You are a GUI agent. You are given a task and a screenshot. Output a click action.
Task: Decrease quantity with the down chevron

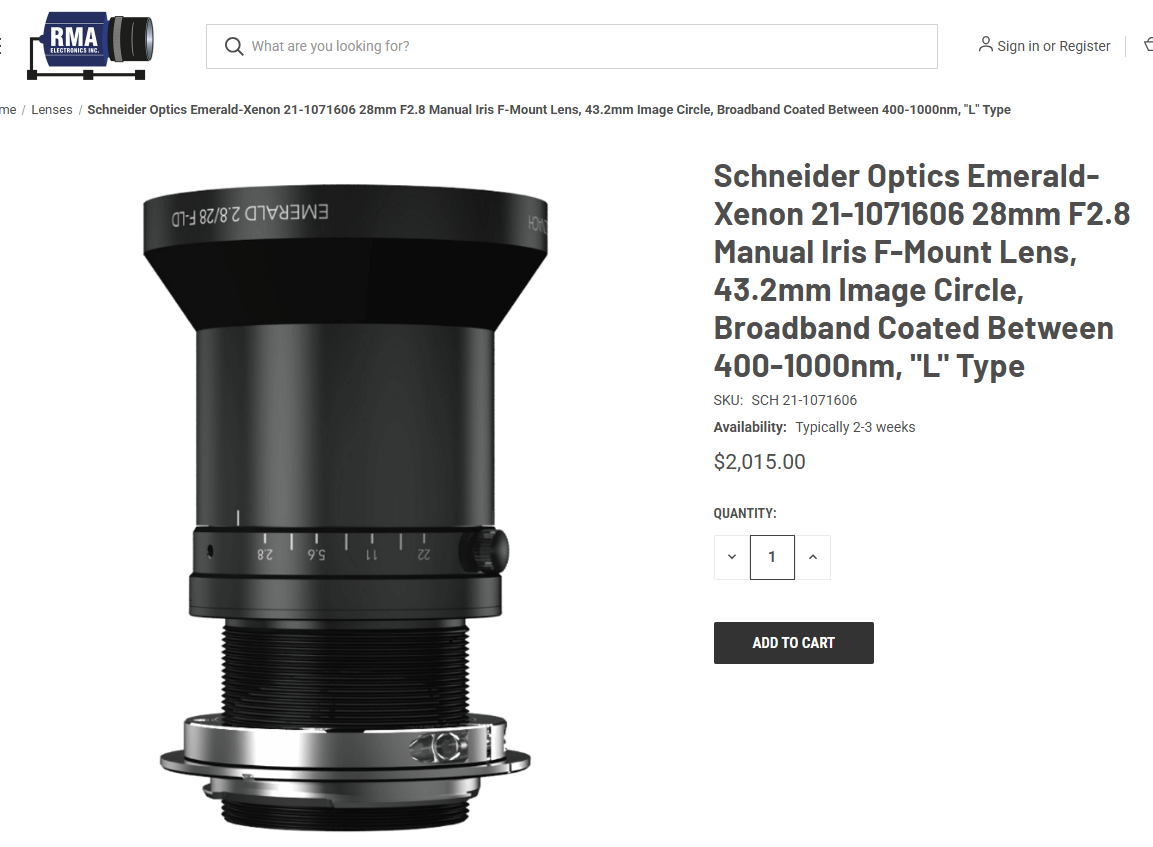tap(732, 557)
